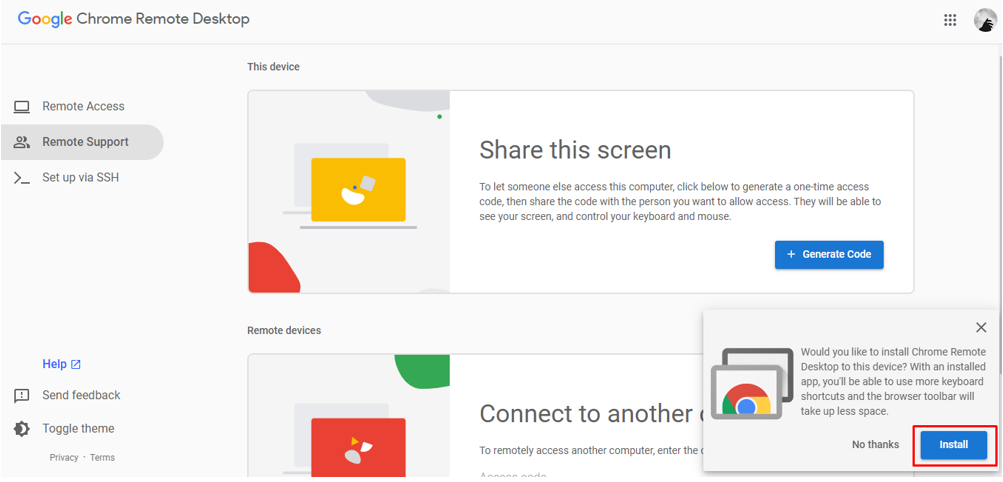Viewport: 1003px width, 482px height.
Task: Open Set up via SSH section
Action: (x=82, y=178)
